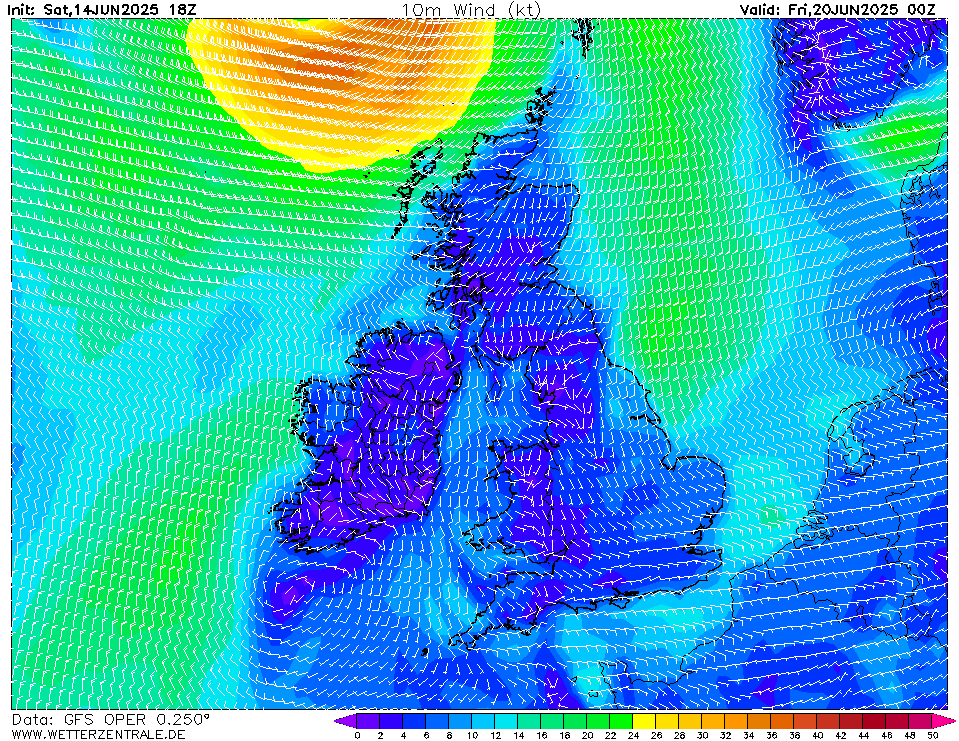Click the legend value label '10'
The image size is (959, 741).
click(x=472, y=735)
